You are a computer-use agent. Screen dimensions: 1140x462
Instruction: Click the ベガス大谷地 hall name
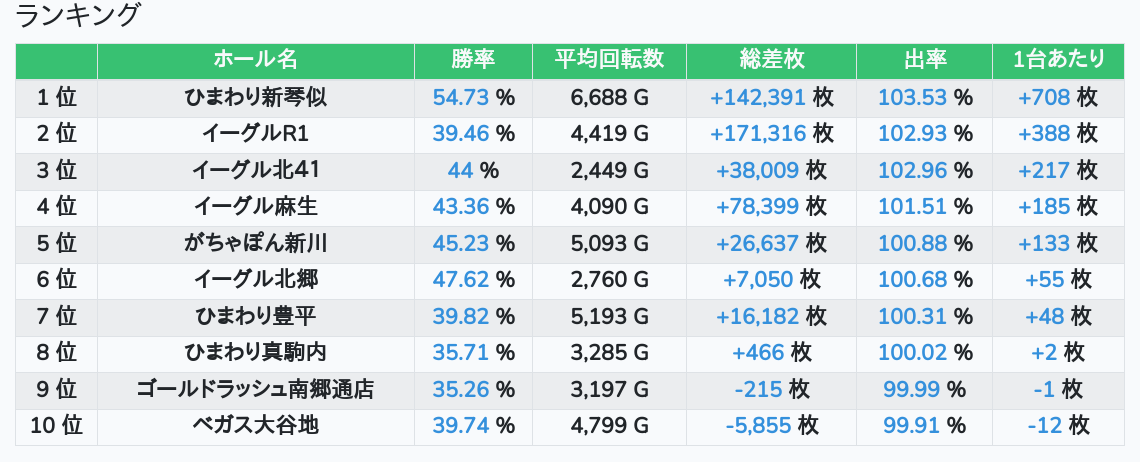tap(256, 425)
